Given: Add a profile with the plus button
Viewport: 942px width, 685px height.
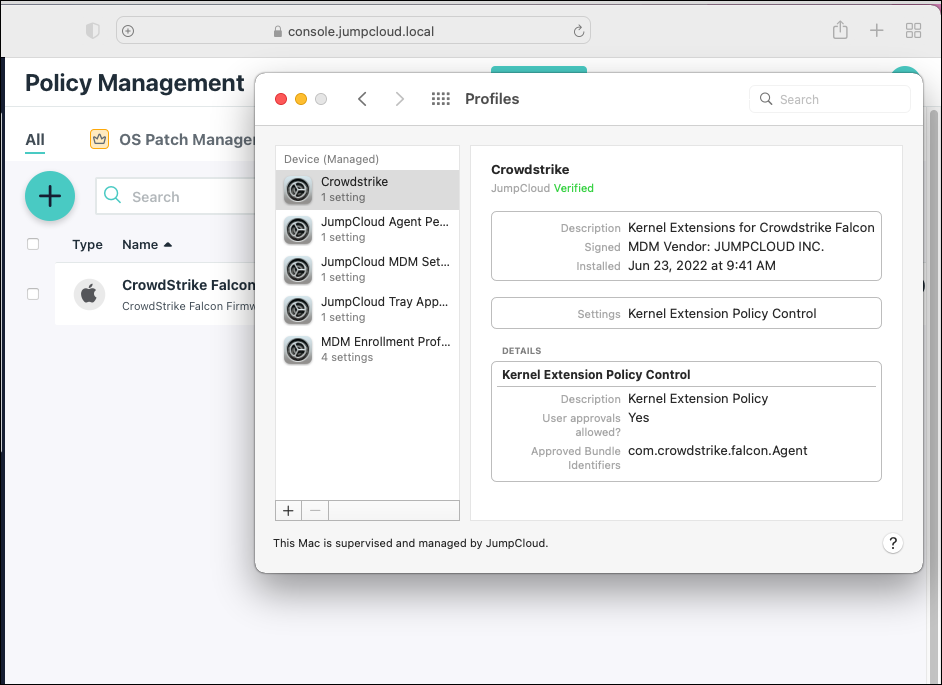Looking at the screenshot, I should 288,510.
